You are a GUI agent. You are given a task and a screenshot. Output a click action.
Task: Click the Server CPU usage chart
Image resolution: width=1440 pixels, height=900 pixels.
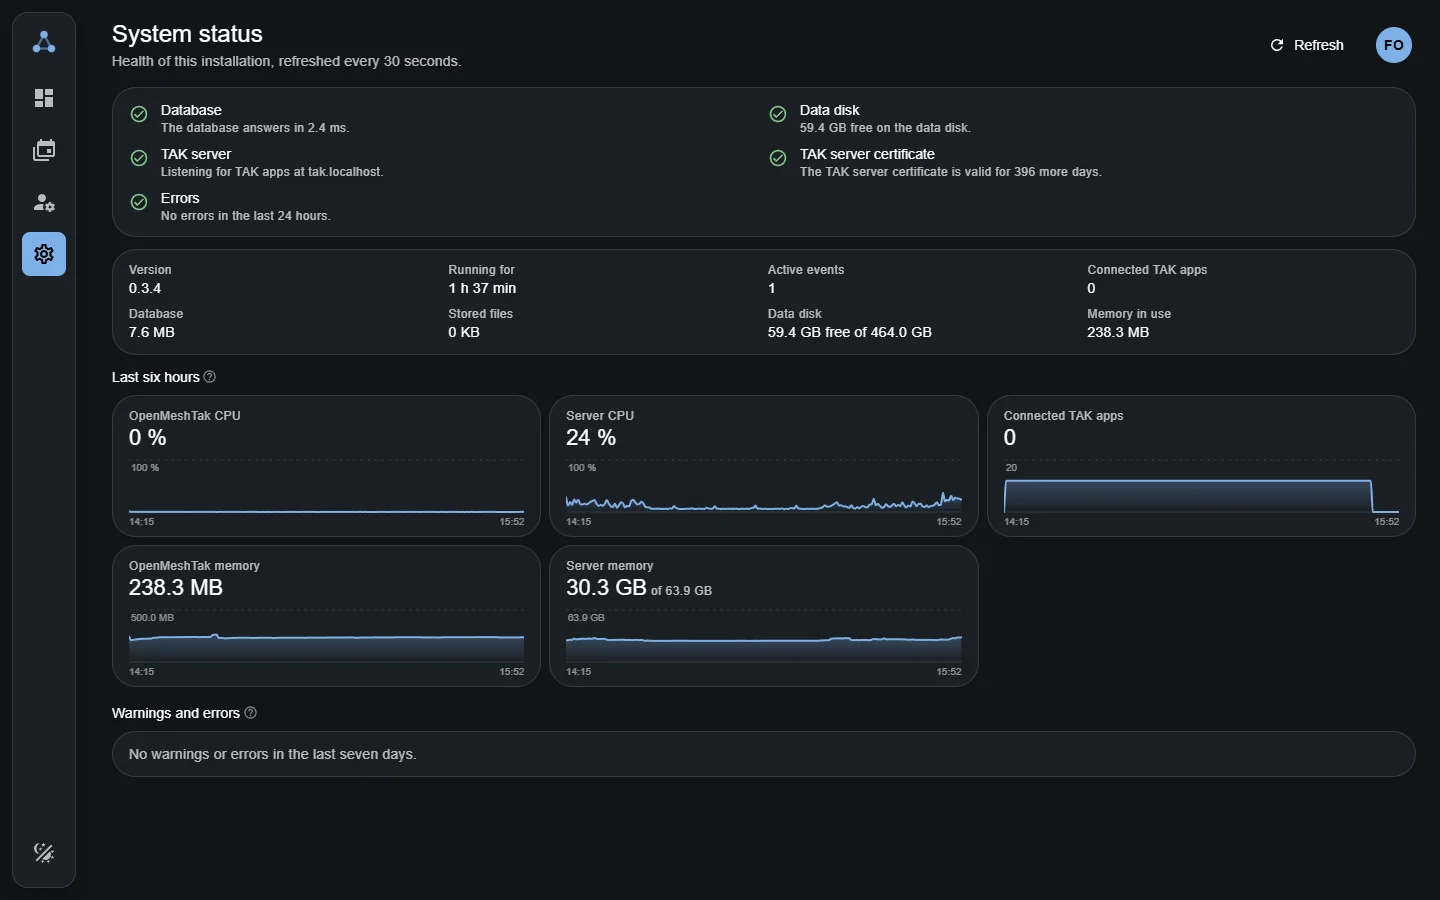click(x=764, y=494)
